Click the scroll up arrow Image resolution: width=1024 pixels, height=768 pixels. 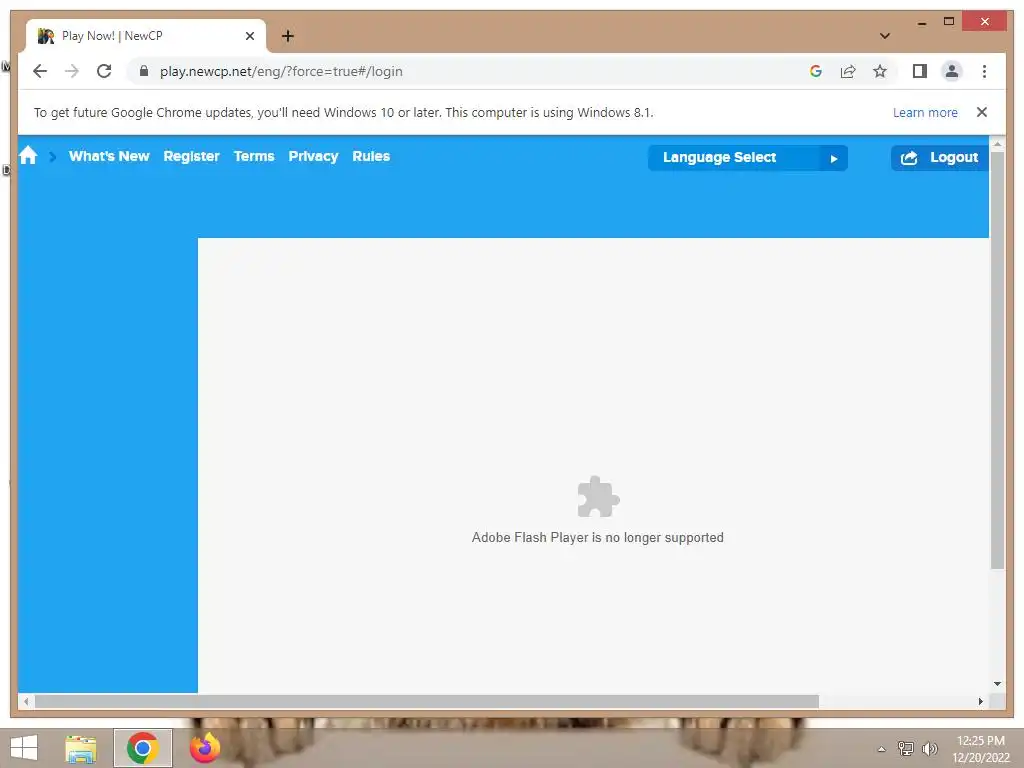click(x=997, y=142)
